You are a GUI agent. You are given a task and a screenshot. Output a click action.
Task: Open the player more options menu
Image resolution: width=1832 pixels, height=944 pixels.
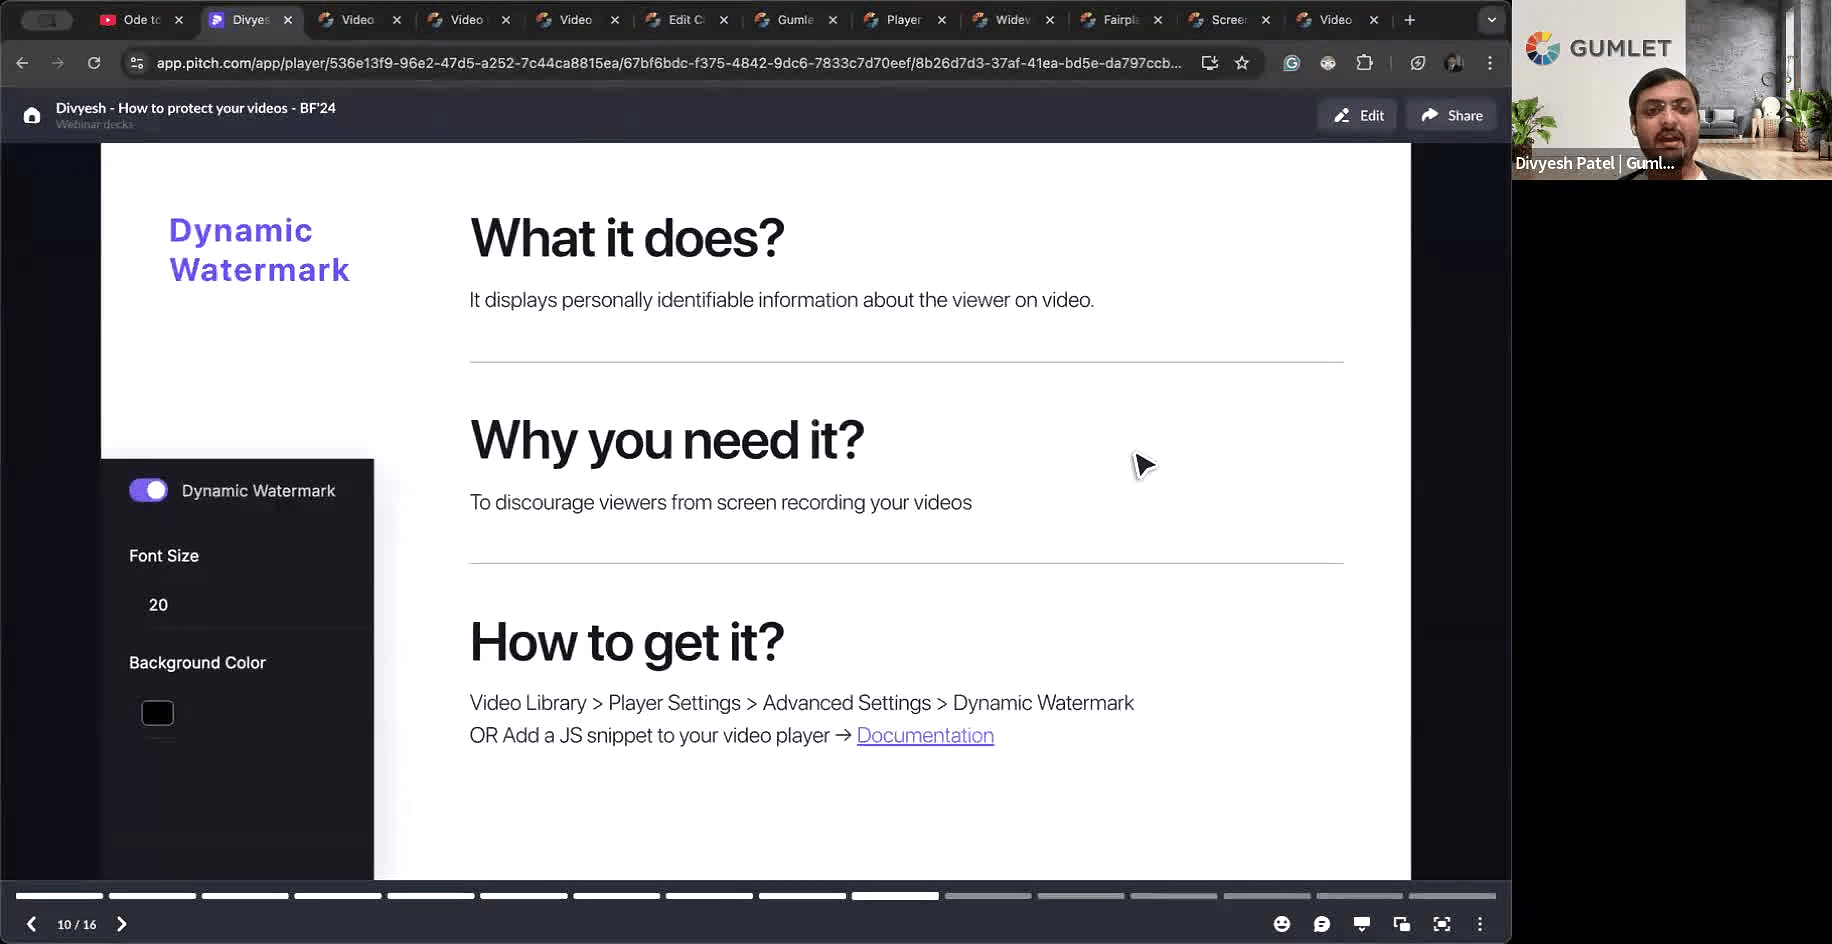pyautogui.click(x=1480, y=924)
